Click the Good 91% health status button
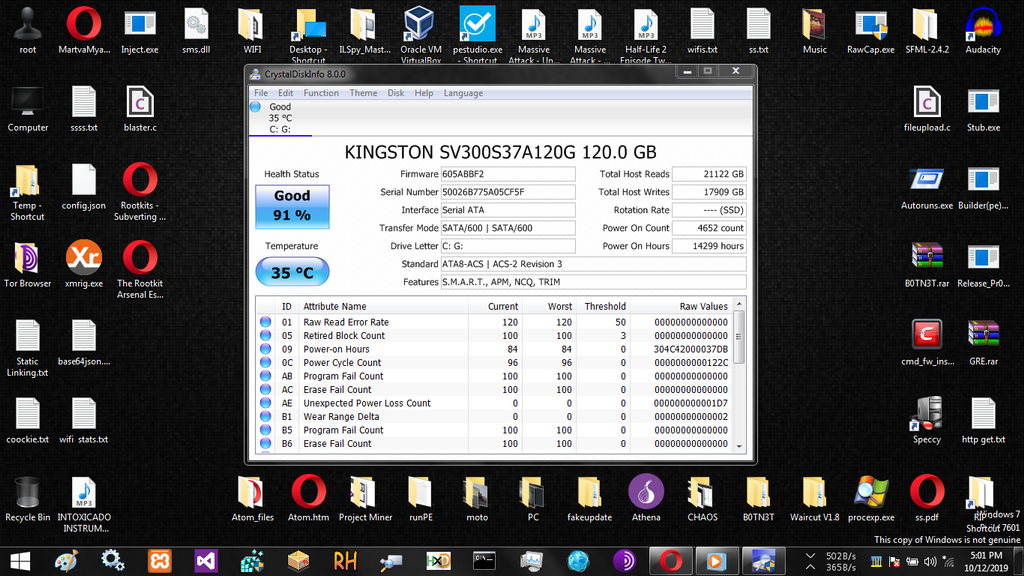This screenshot has width=1024, height=576. click(x=292, y=206)
